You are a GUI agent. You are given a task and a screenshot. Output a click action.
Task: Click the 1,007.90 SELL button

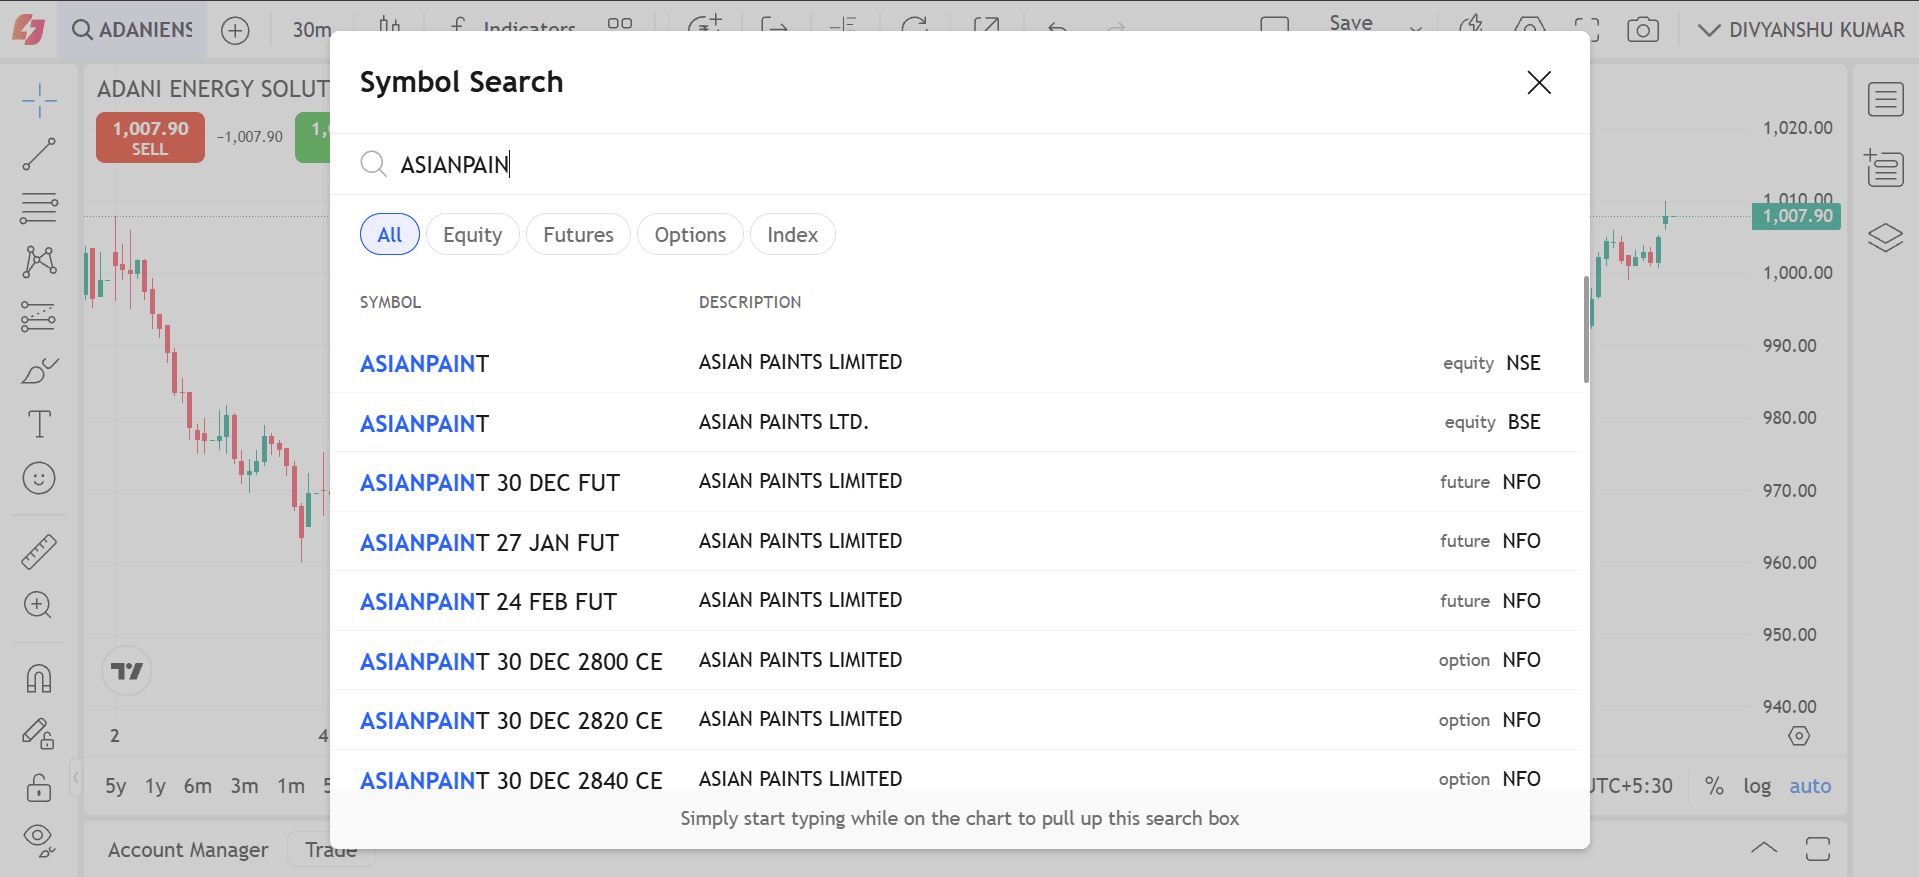150,137
